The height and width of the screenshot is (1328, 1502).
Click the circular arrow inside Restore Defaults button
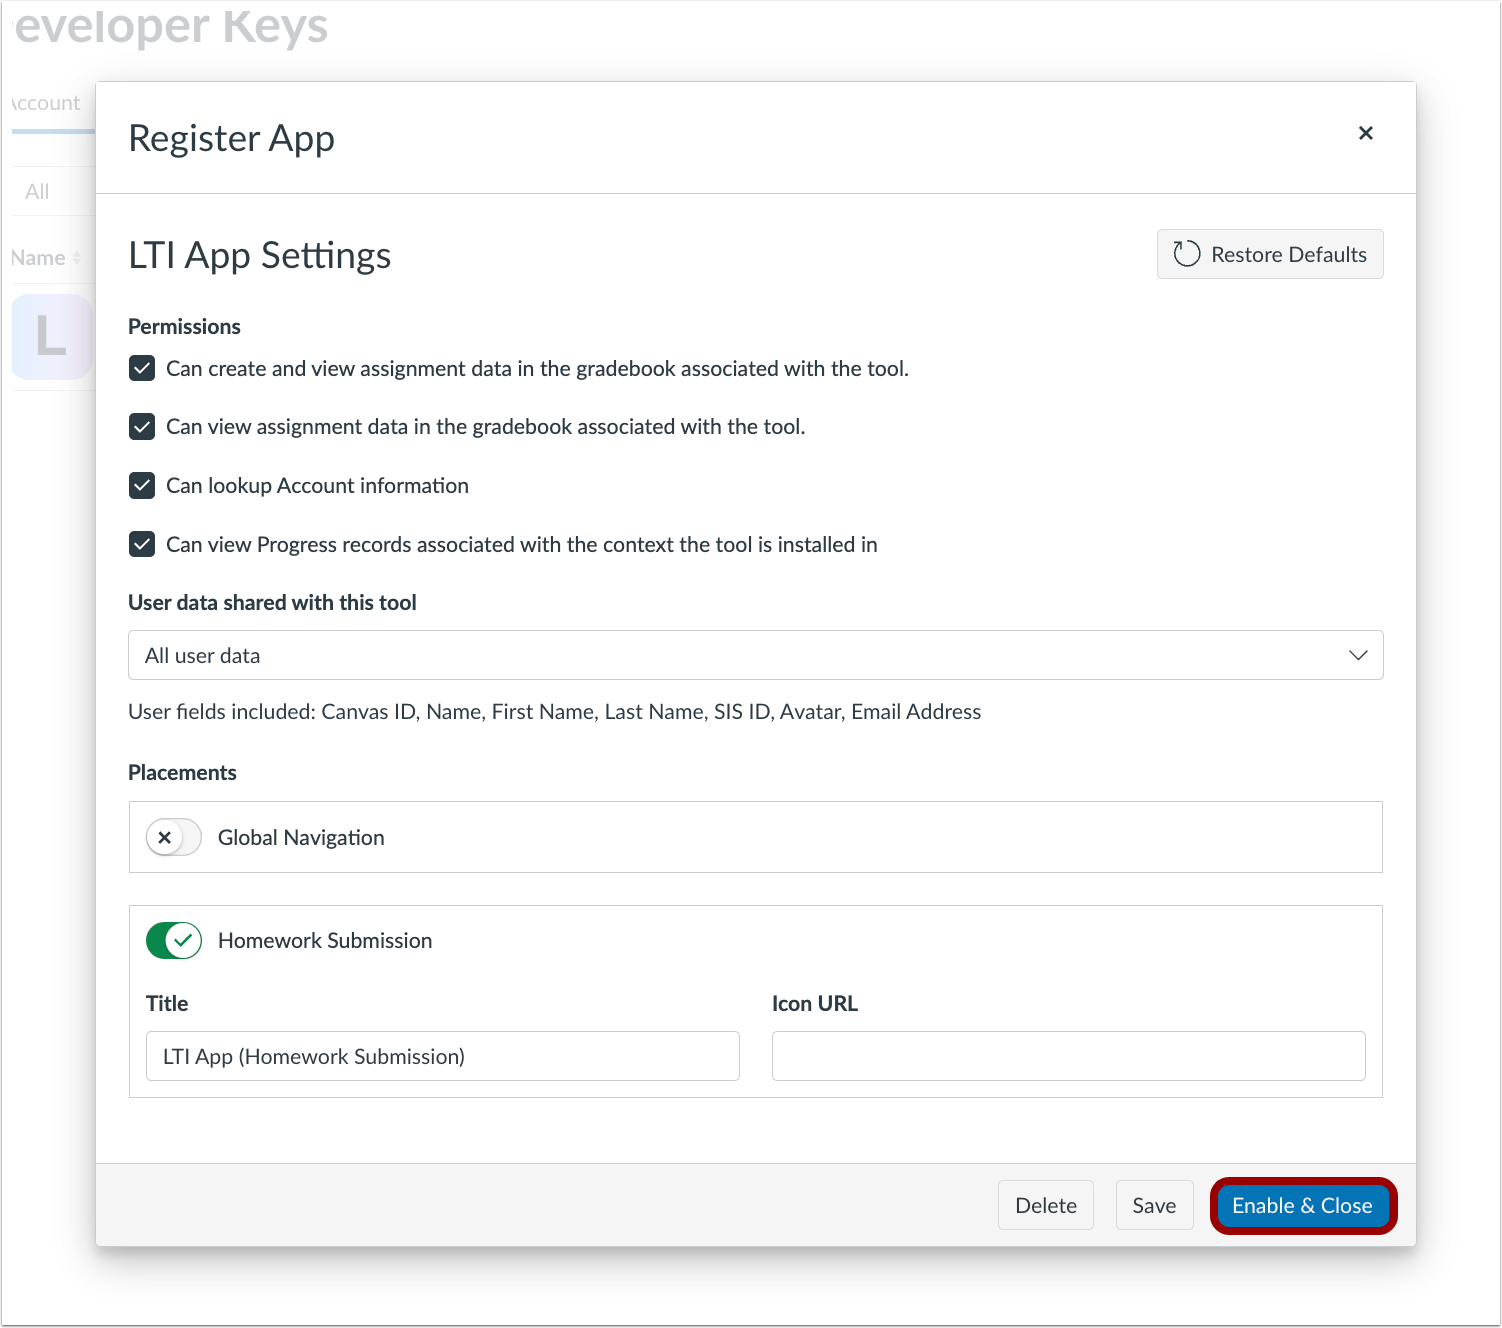1186,254
